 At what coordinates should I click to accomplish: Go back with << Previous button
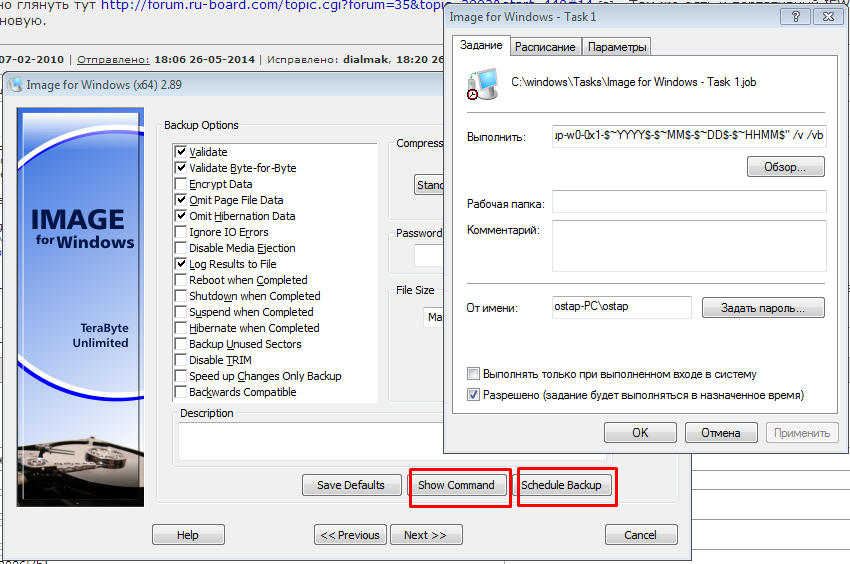350,535
